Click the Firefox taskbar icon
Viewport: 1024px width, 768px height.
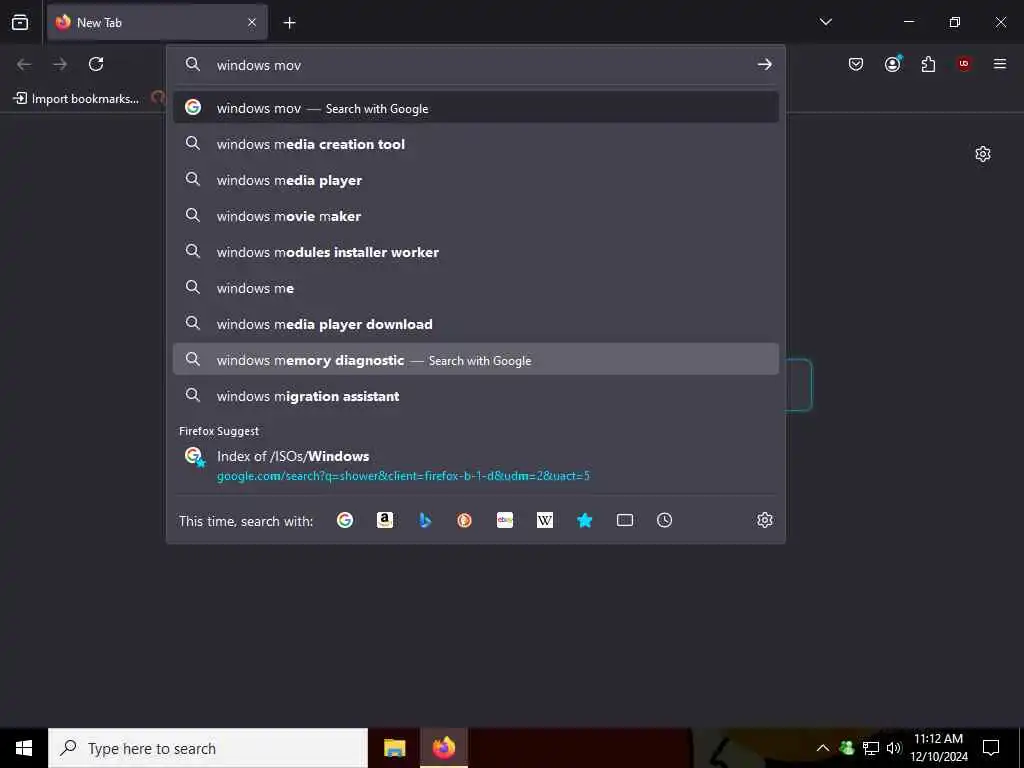click(x=443, y=748)
